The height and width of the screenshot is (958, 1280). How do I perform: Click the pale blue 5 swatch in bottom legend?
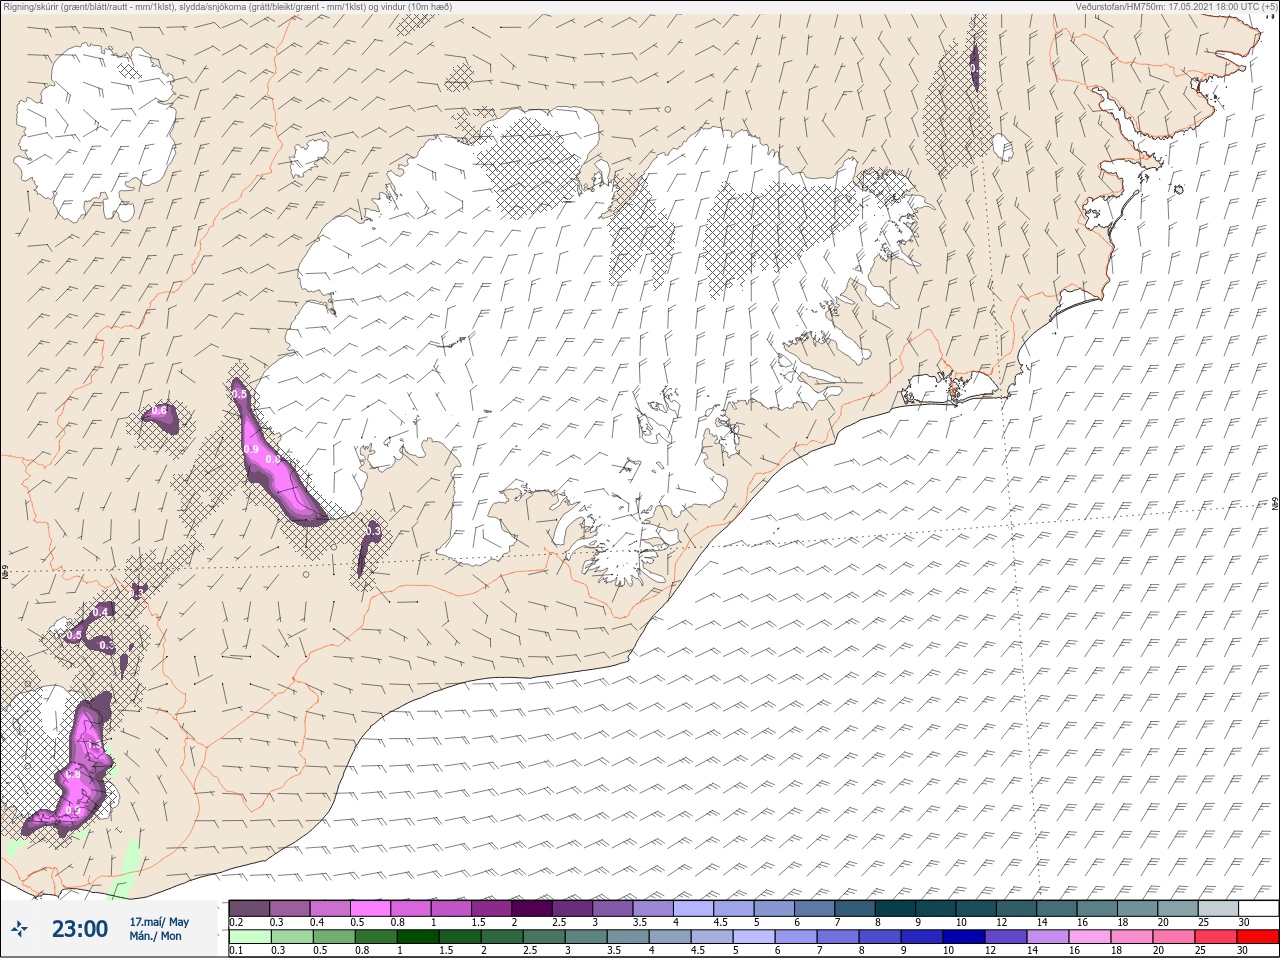(x=753, y=937)
